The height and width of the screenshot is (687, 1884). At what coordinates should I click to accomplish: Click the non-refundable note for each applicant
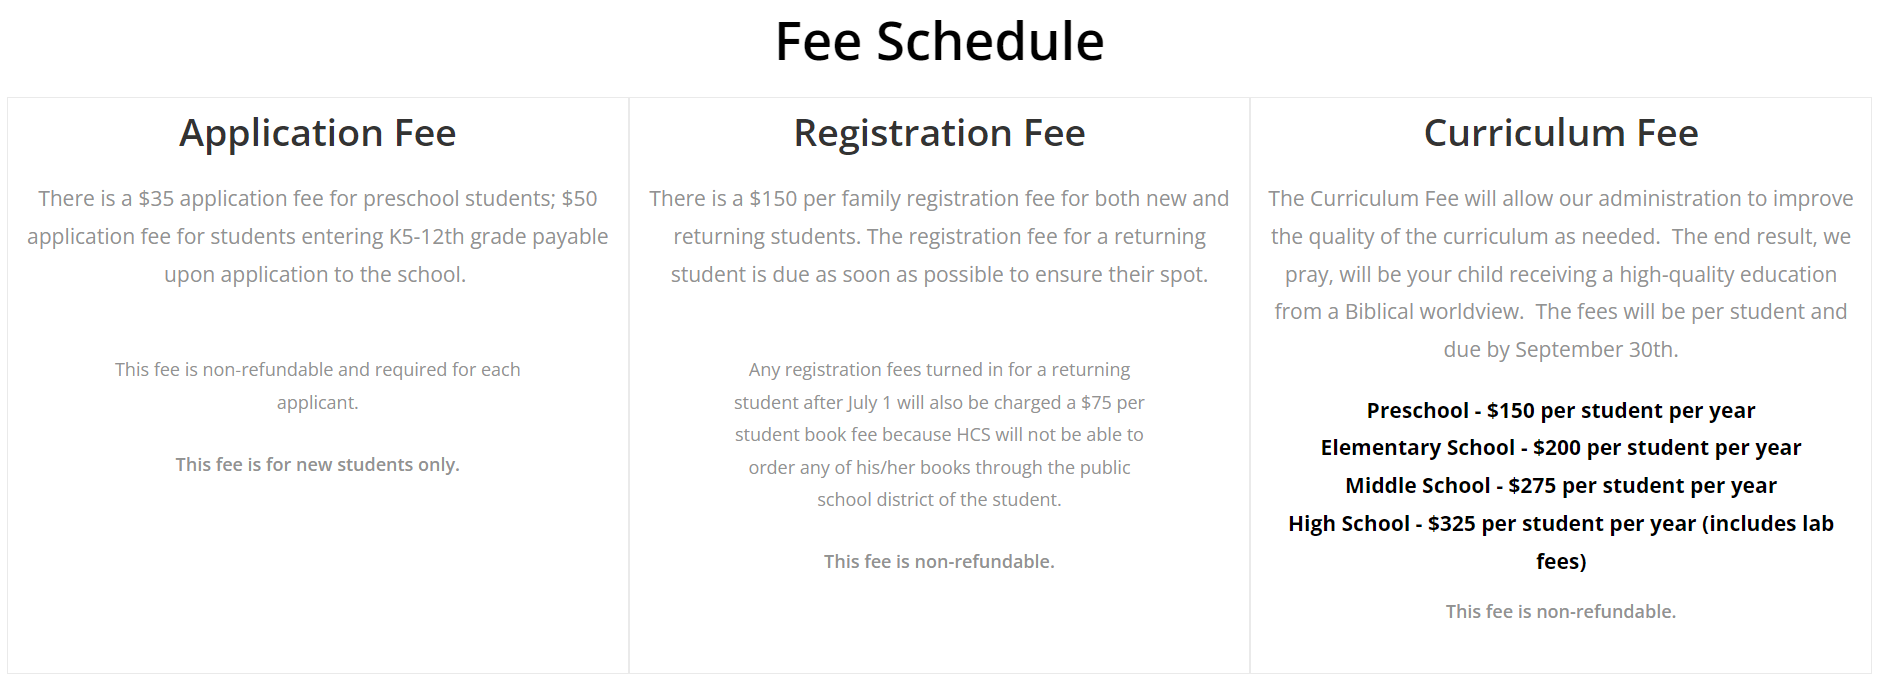point(318,386)
